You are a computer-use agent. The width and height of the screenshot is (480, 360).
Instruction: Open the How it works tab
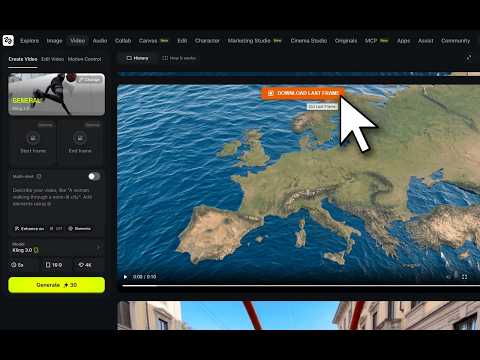(179, 58)
